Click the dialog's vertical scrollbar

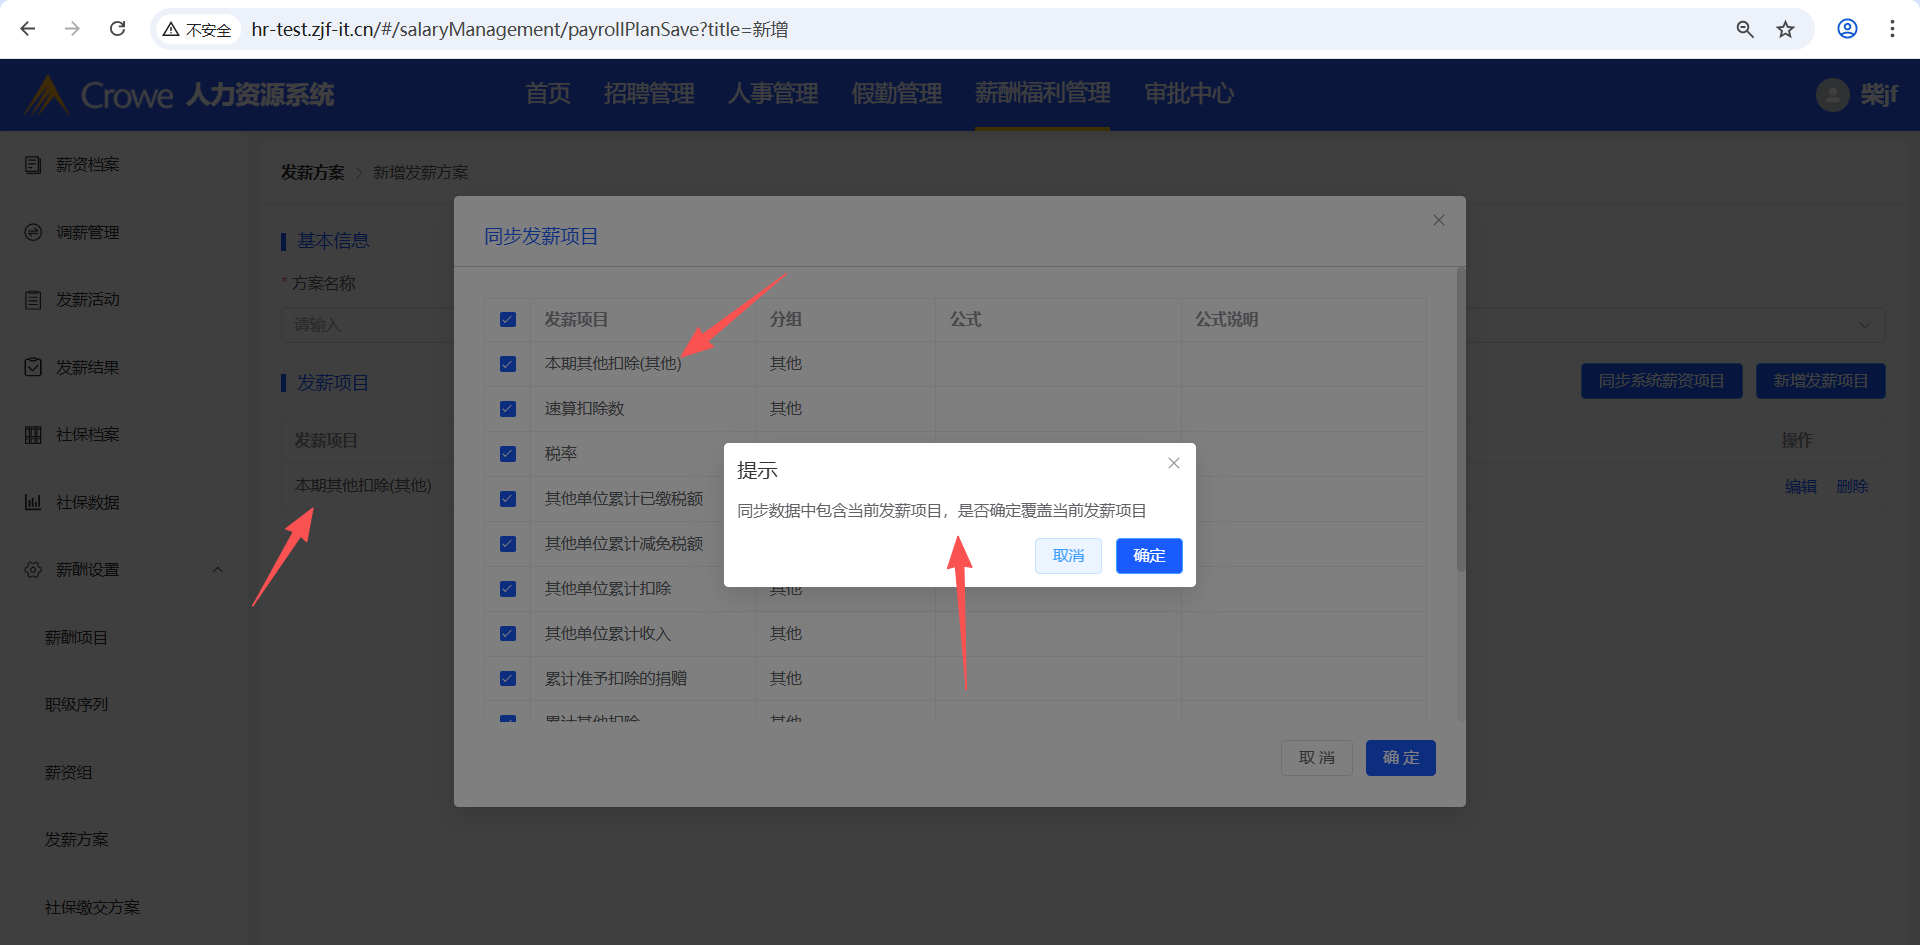pyautogui.click(x=1460, y=420)
